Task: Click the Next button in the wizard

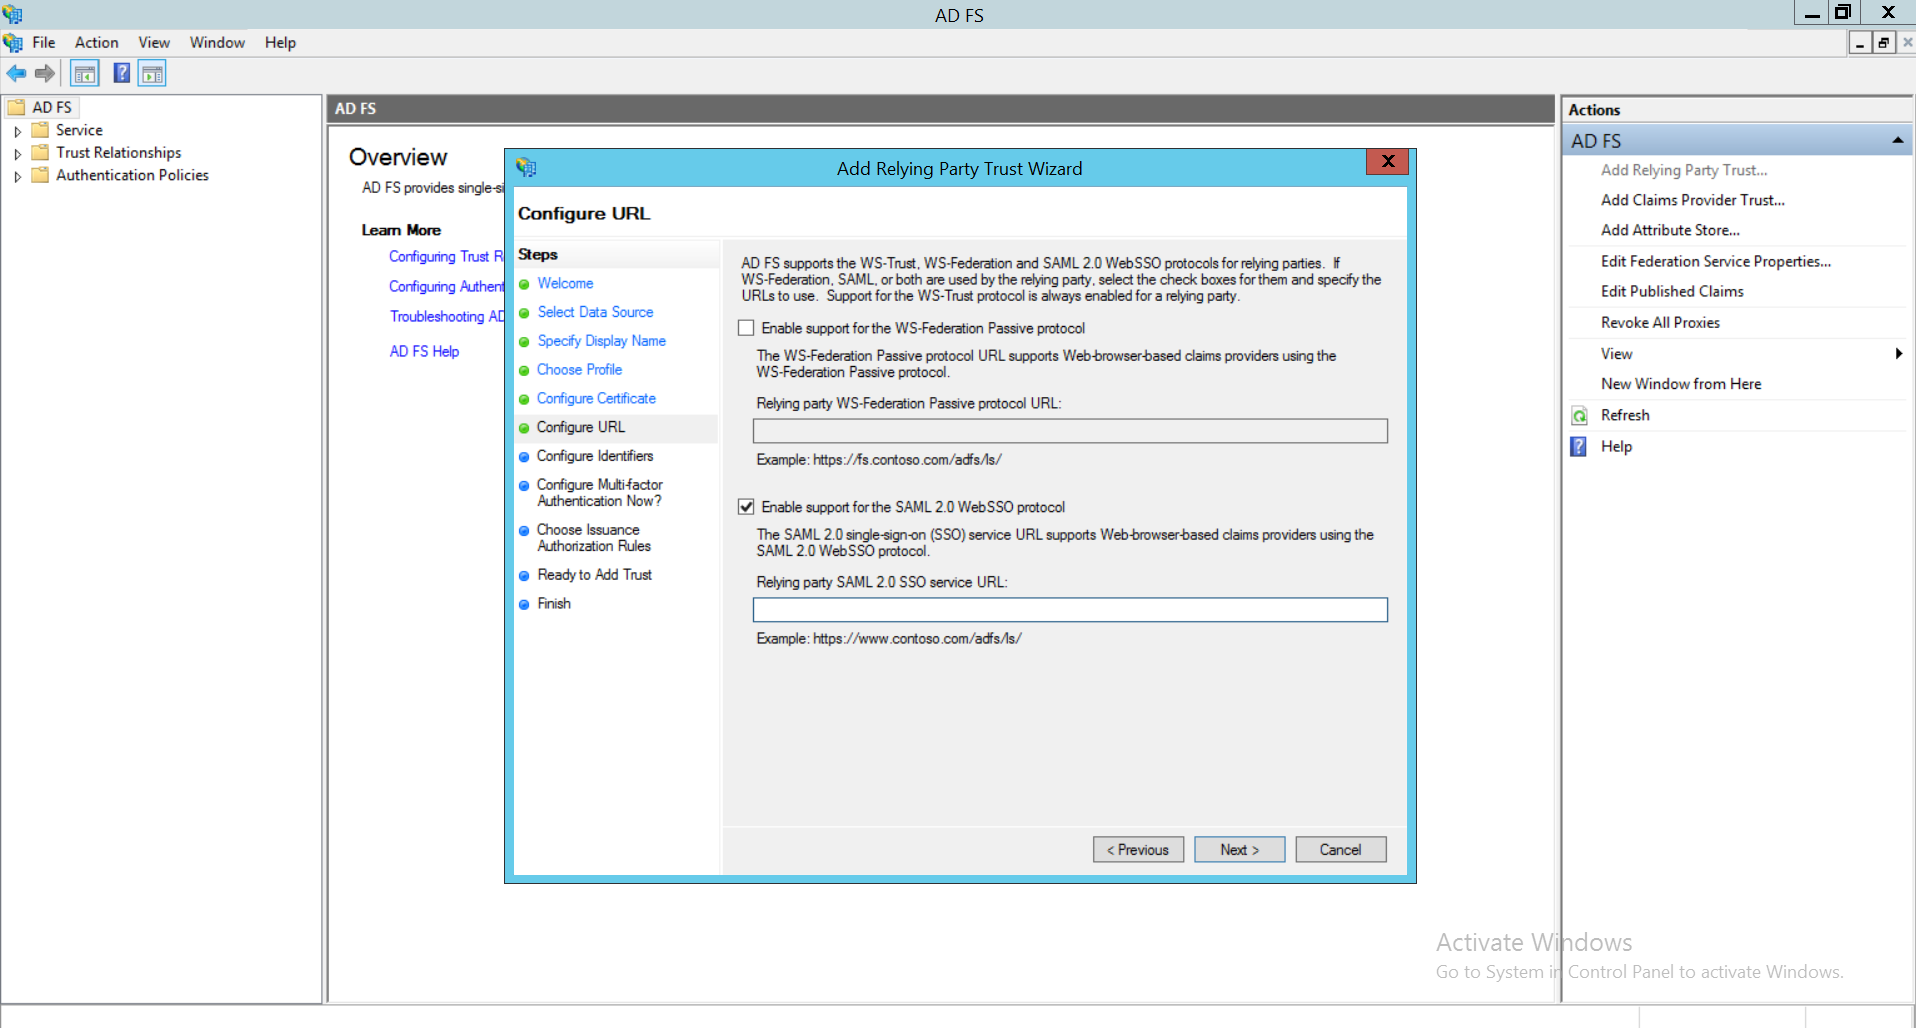Action: pyautogui.click(x=1238, y=849)
